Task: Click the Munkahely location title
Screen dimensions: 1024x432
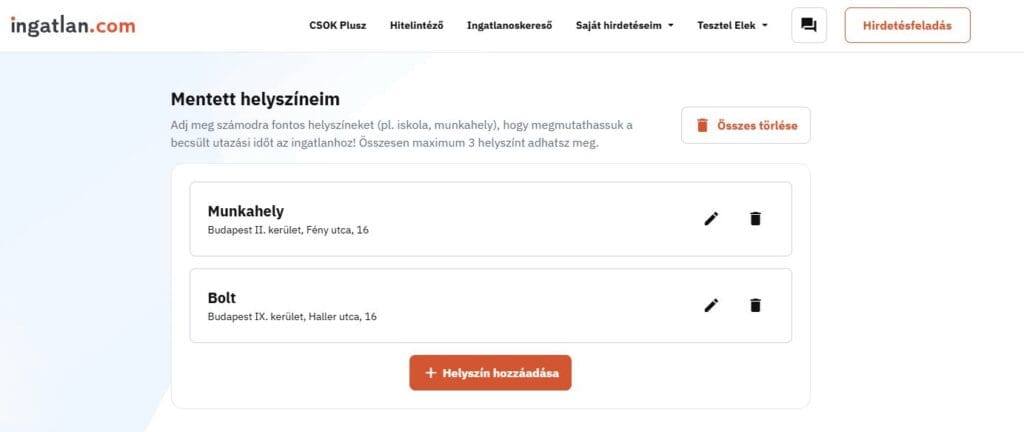Action: pos(246,211)
